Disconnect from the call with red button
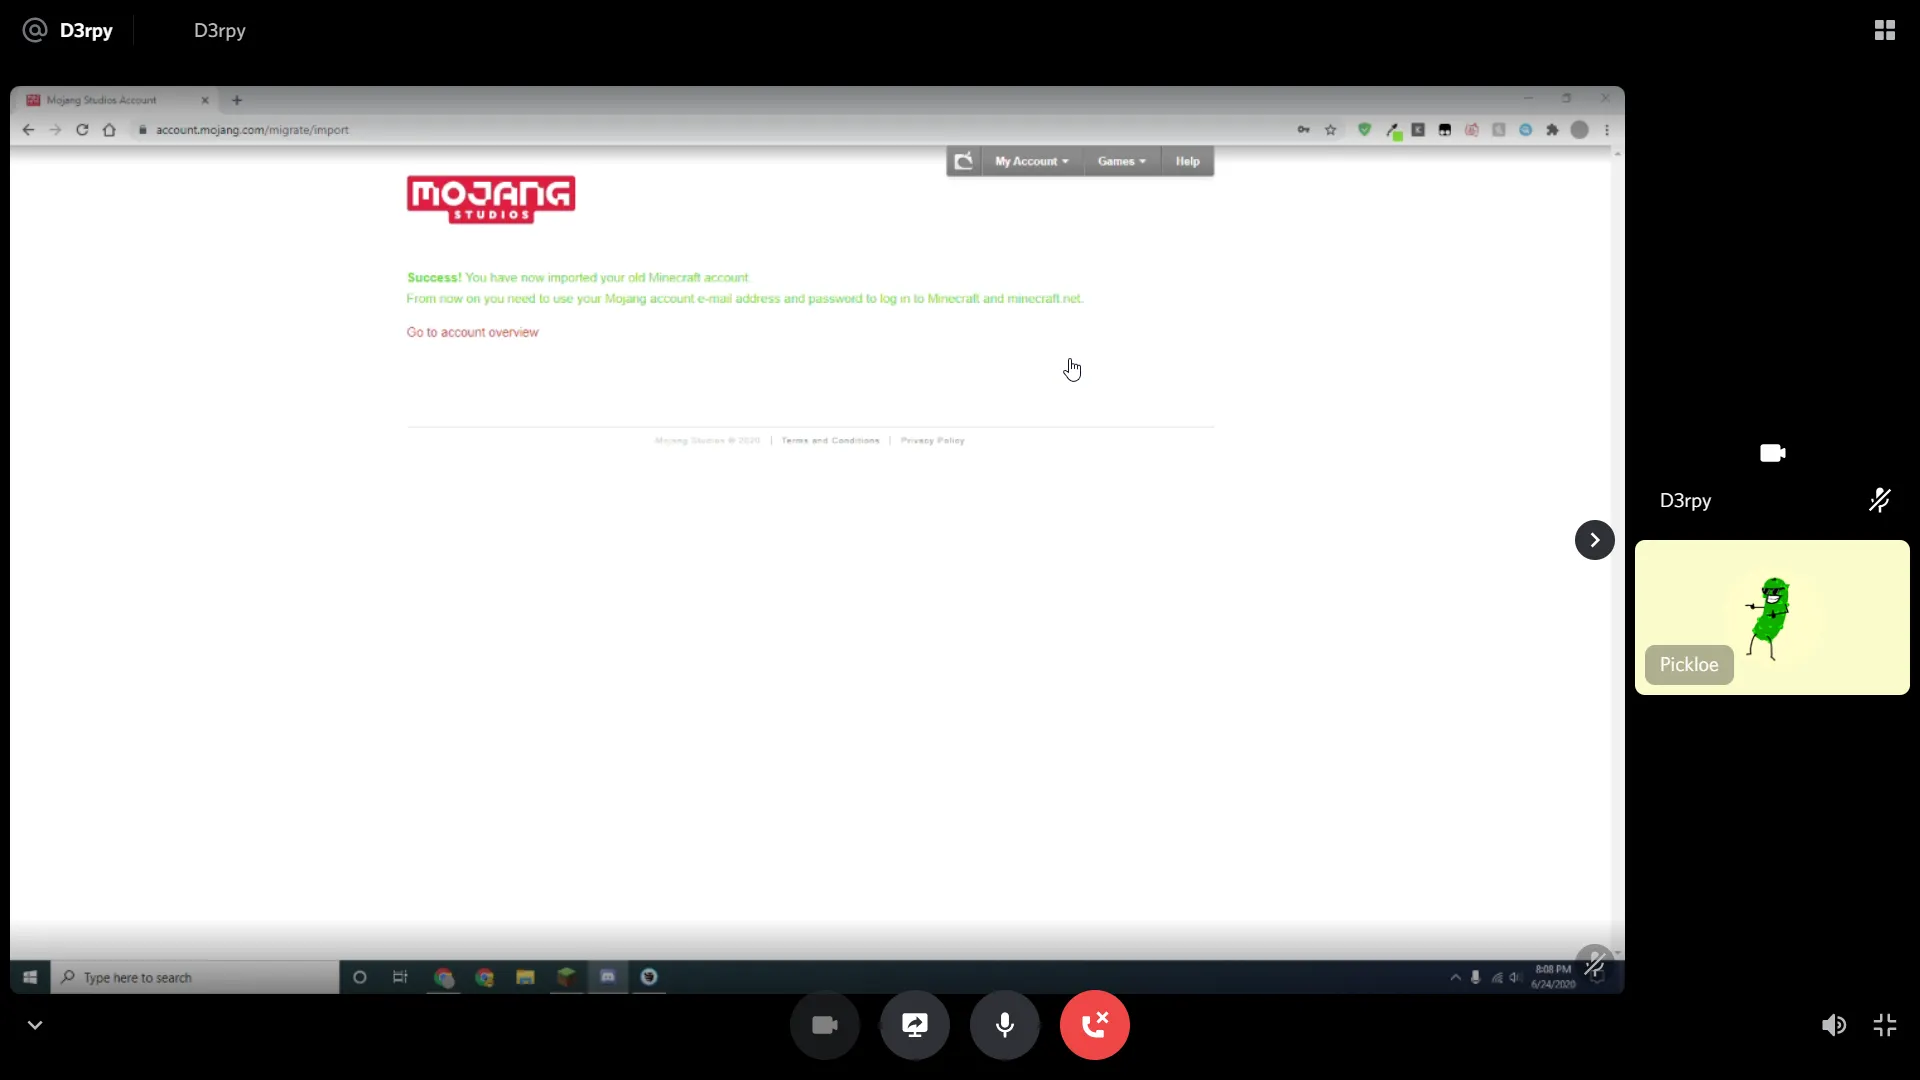This screenshot has width=1920, height=1080. 1094,1025
